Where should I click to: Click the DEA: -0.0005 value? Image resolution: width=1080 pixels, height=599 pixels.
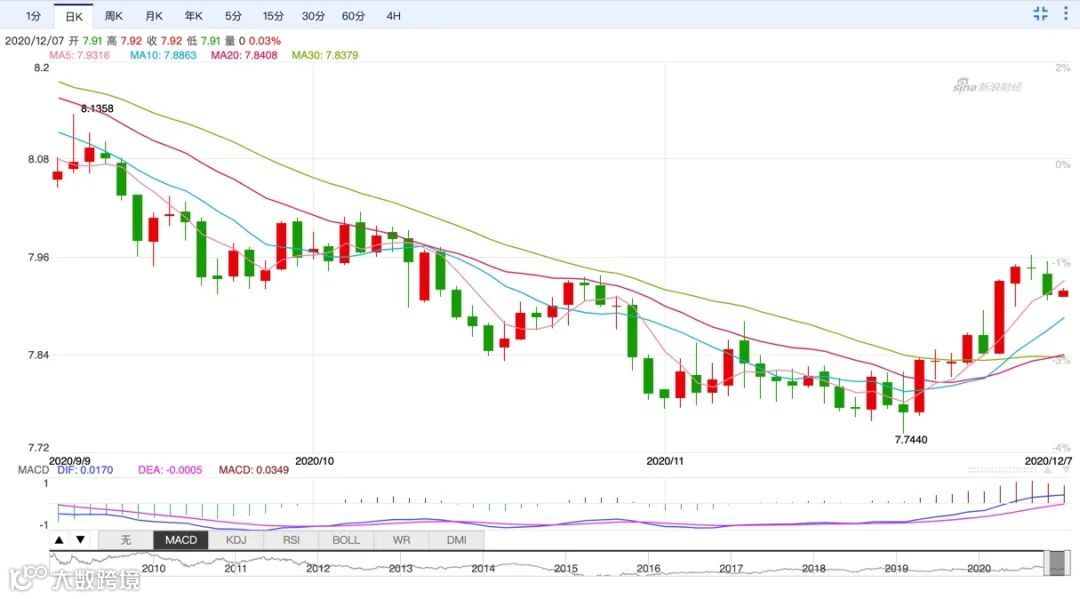pos(170,470)
